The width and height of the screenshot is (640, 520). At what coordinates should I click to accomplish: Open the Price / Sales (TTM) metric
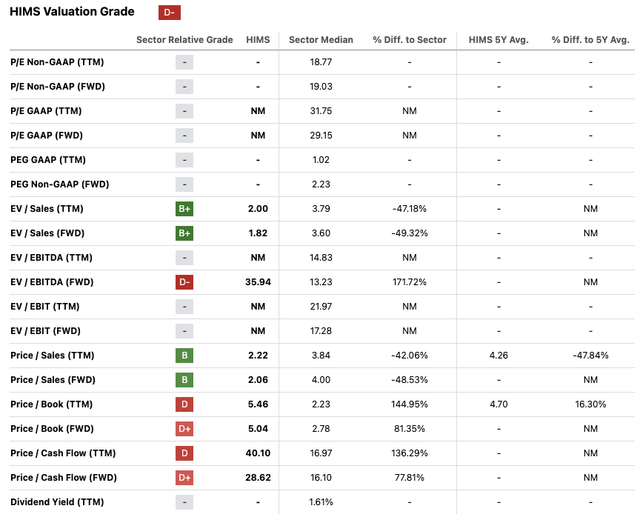52,356
